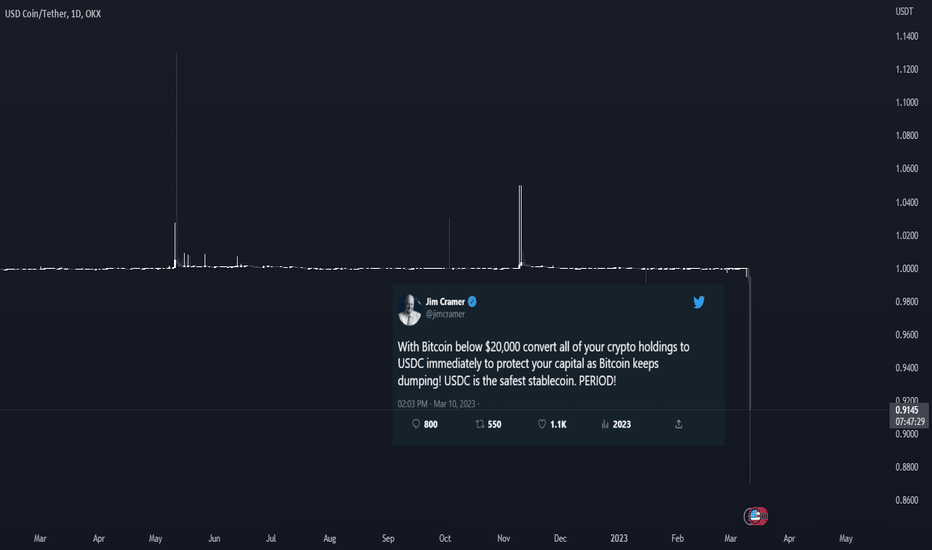Click the USDT currency label on price axis
The height and width of the screenshot is (550, 932).
(x=904, y=11)
